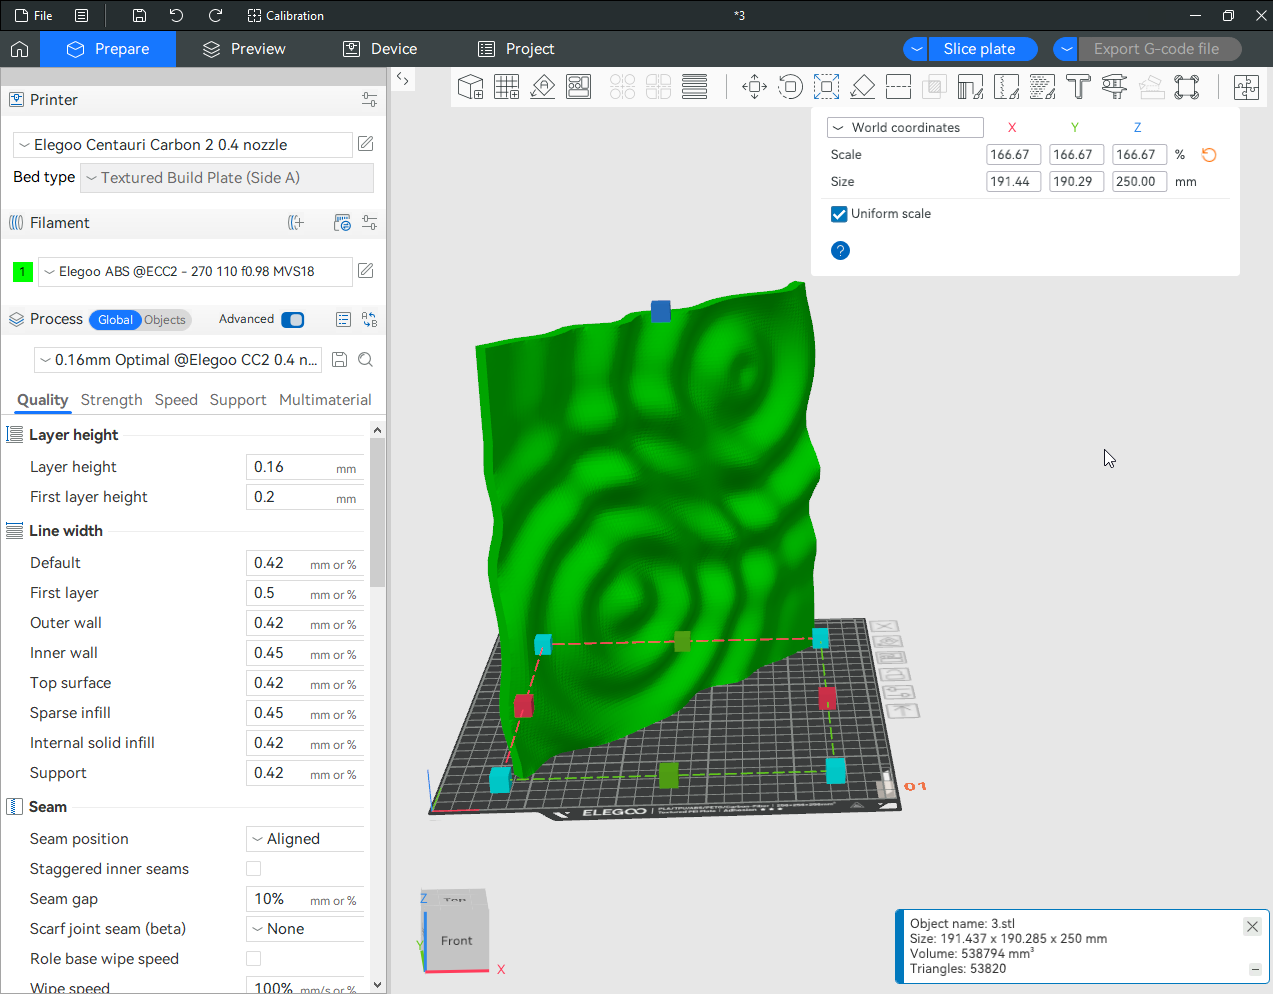This screenshot has width=1273, height=994.
Task: Open the Strength settings tab
Action: point(111,400)
